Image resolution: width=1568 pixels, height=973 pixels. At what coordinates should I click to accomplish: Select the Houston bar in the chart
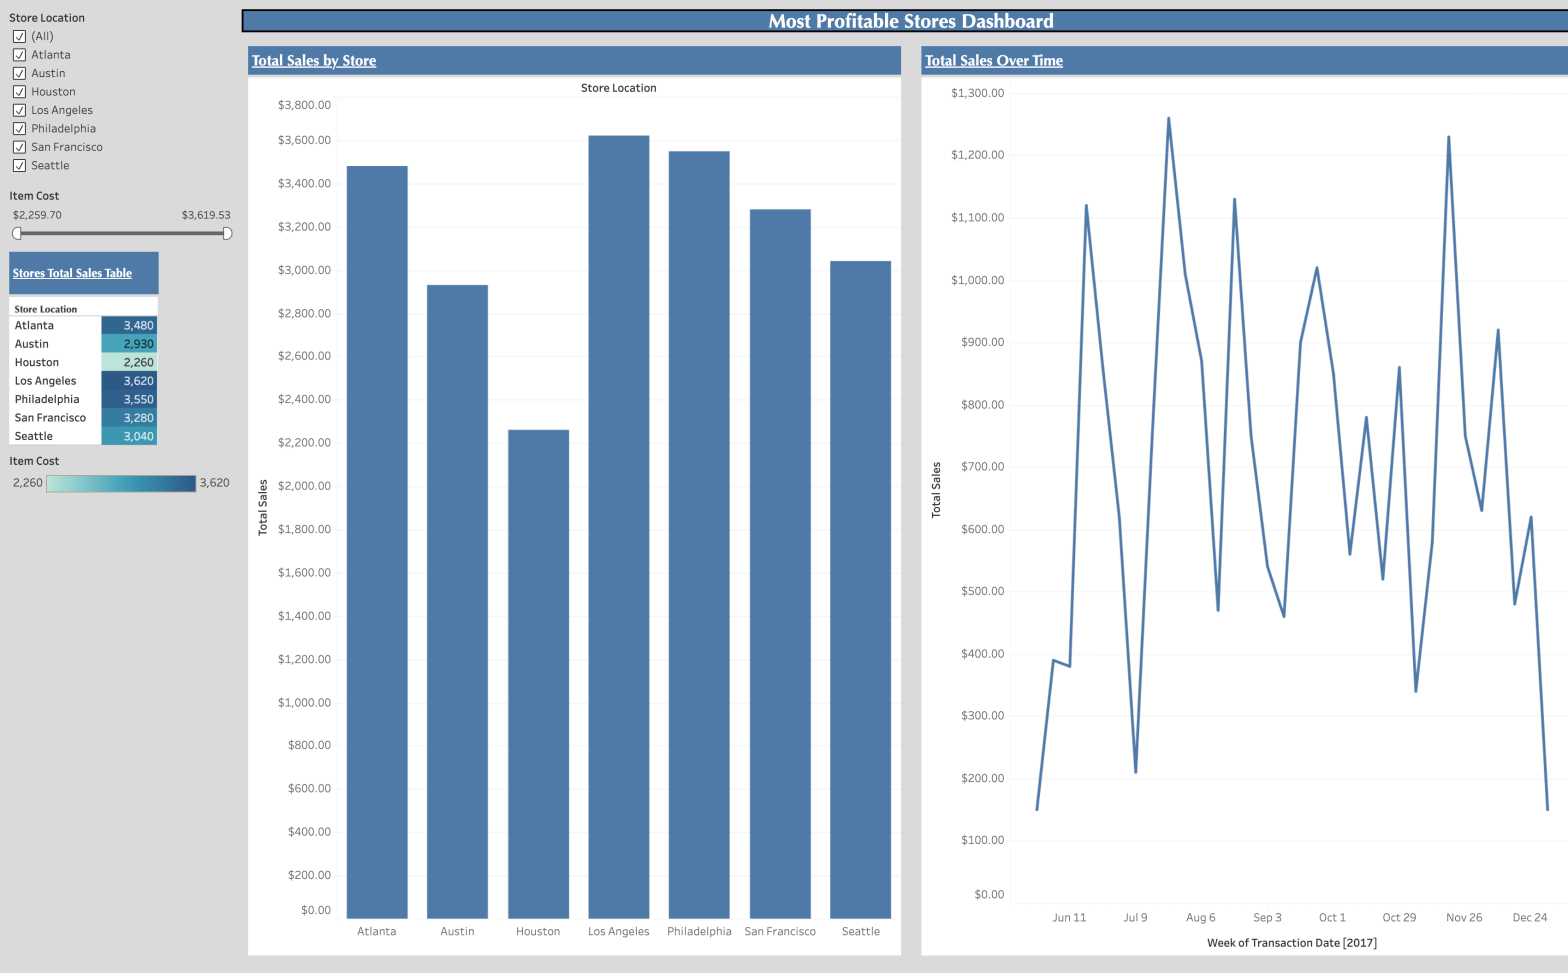538,673
